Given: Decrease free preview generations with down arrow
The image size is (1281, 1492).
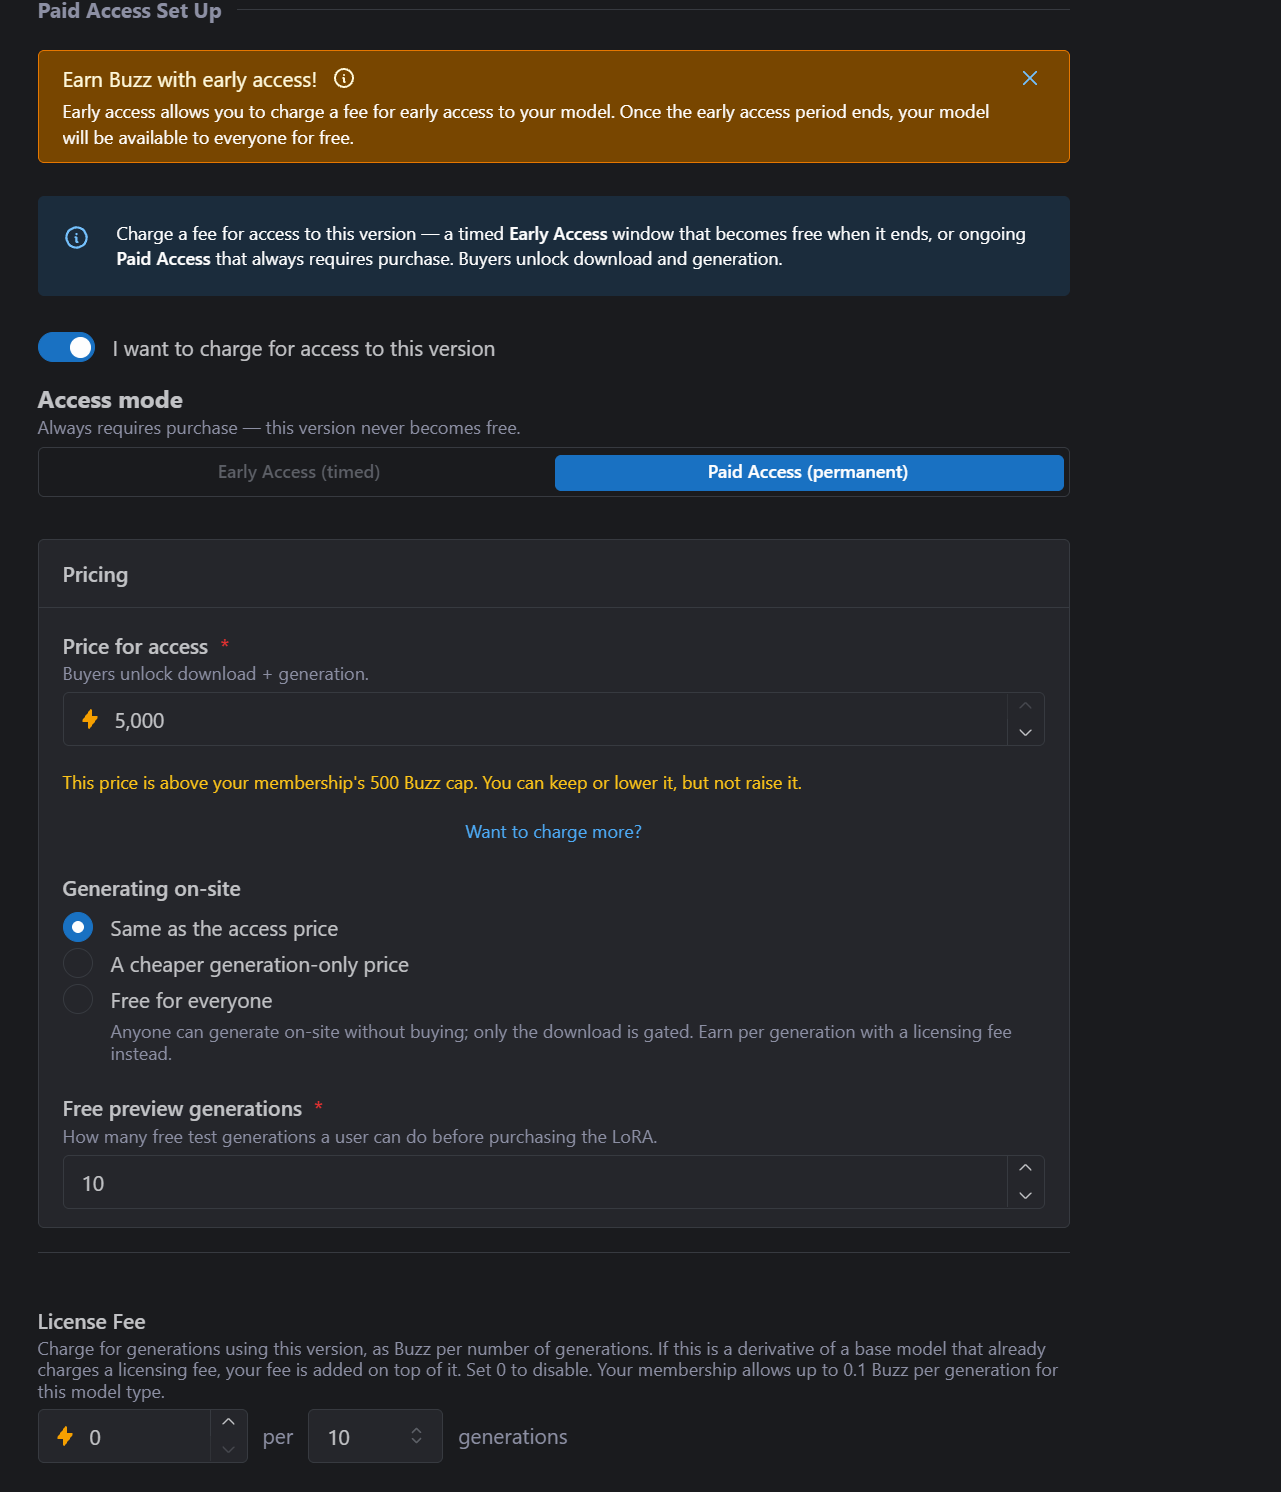Looking at the screenshot, I should point(1025,1195).
